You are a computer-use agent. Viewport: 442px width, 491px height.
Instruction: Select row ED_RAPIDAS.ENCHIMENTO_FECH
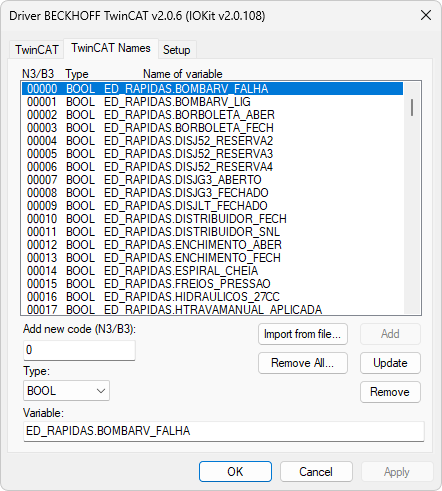(212, 258)
